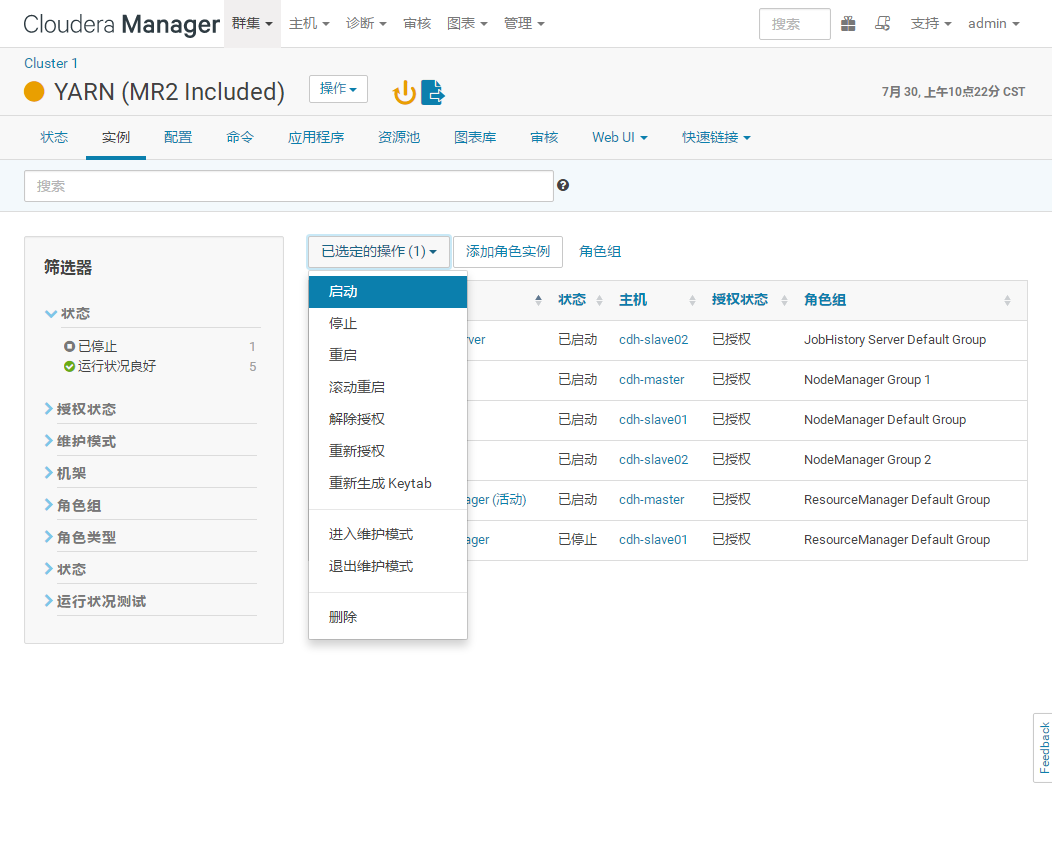
Task: Open the 主机 top menu
Action: (x=309, y=23)
